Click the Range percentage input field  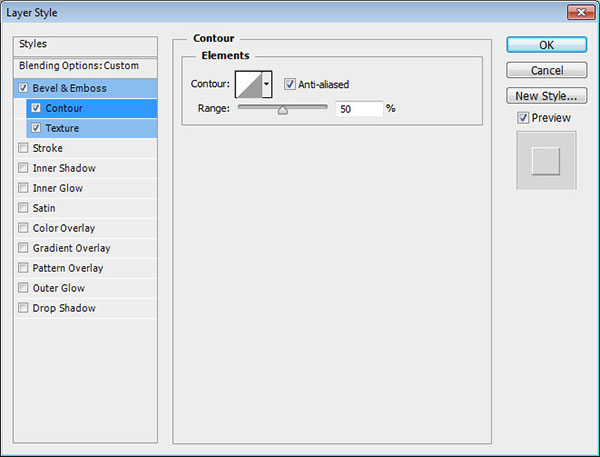tap(359, 108)
